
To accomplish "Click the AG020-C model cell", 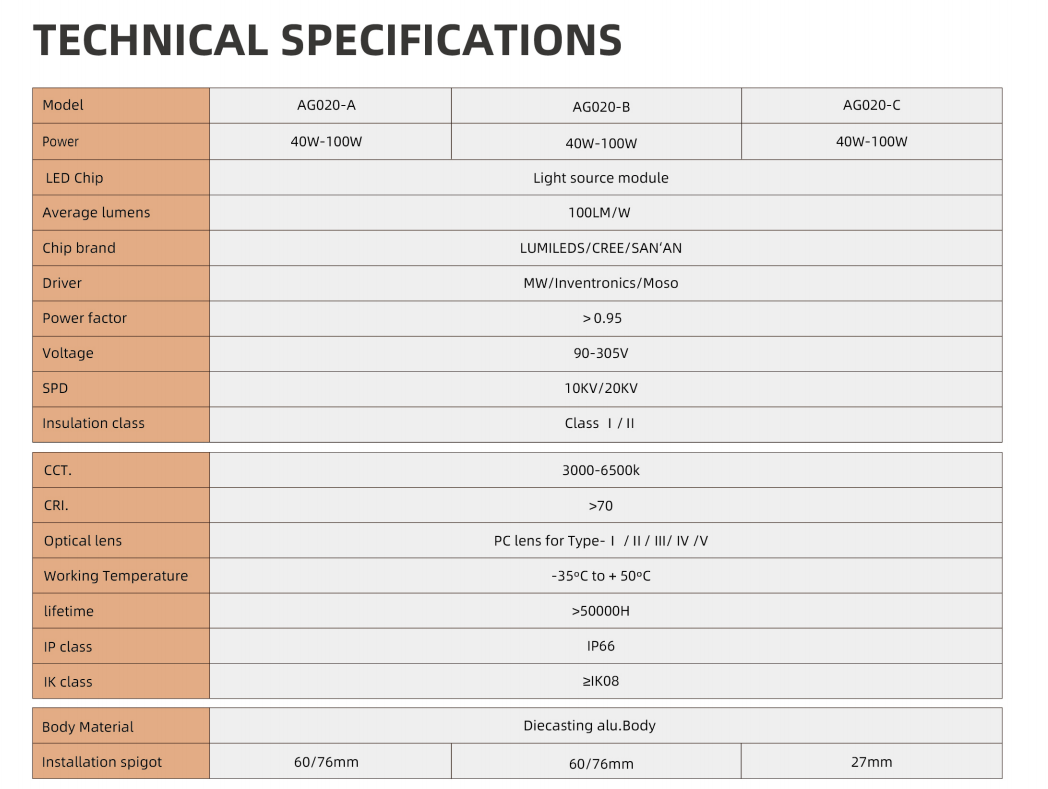I will pos(871,105).
